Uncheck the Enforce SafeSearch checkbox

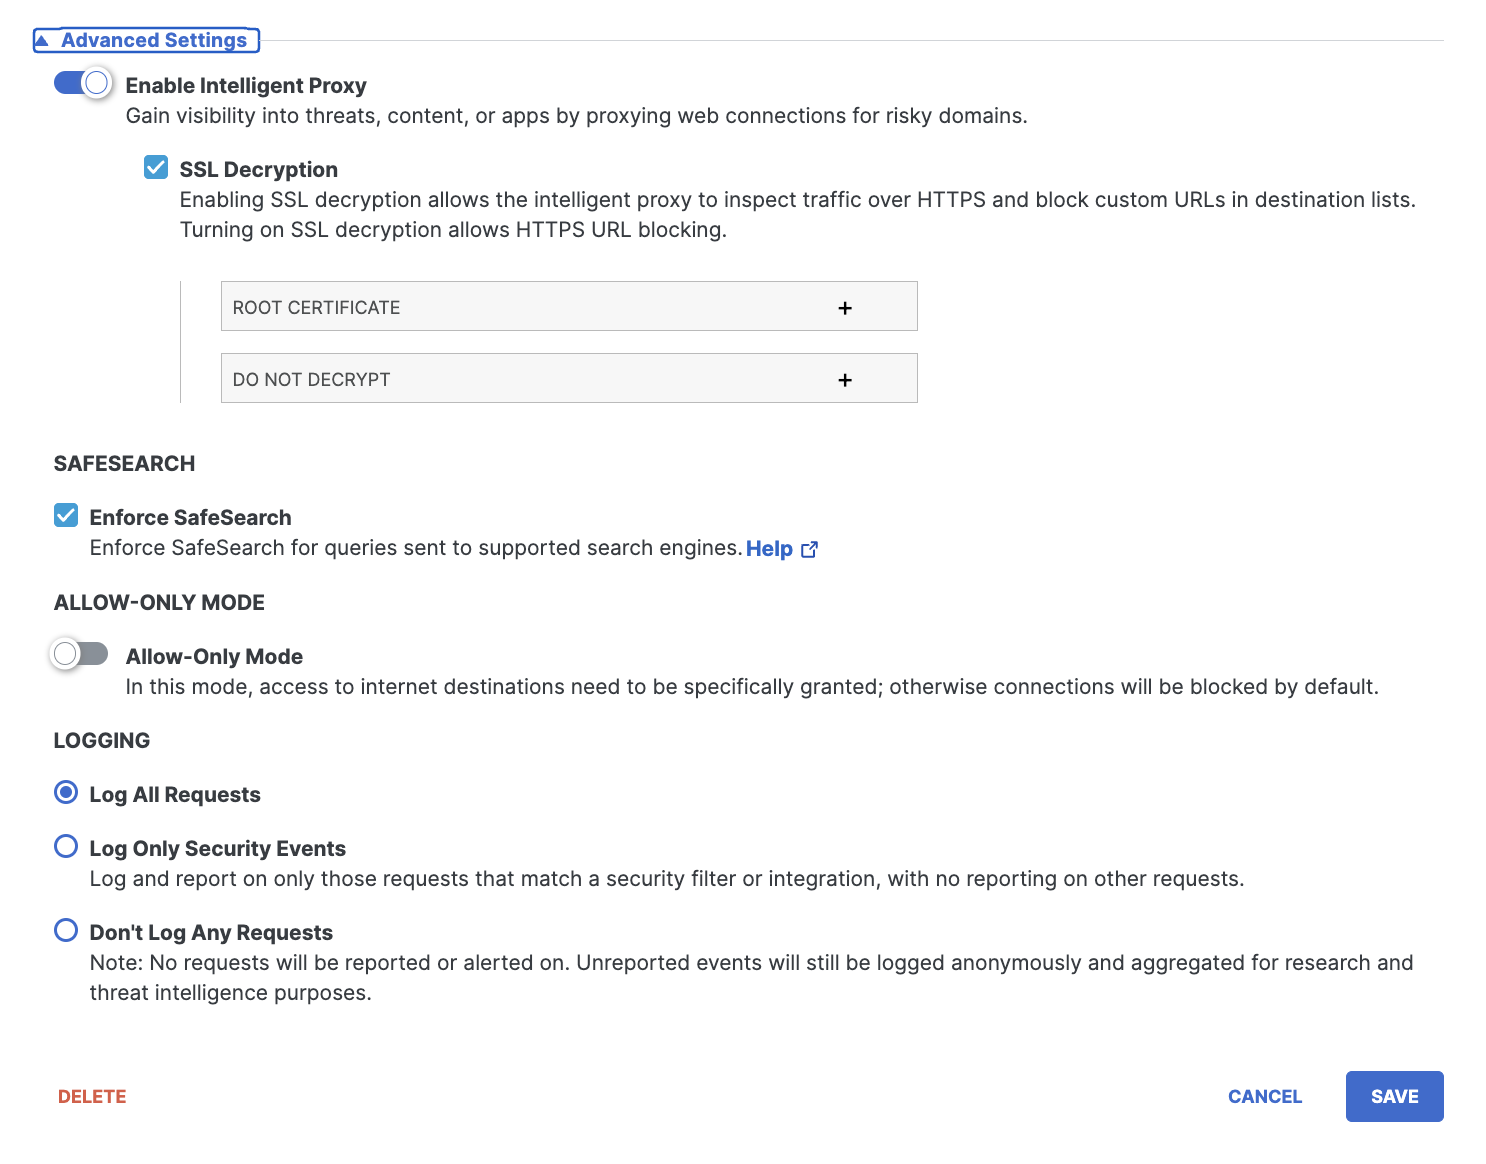tap(66, 515)
